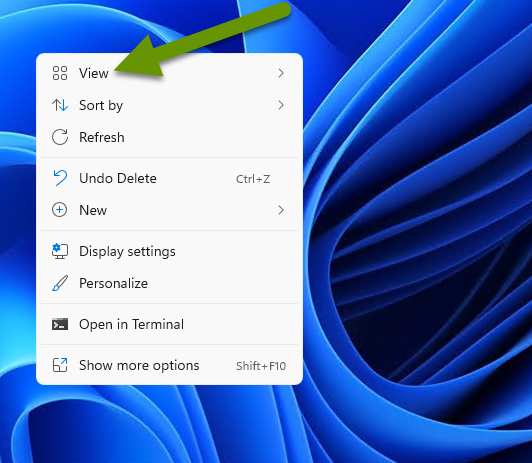The height and width of the screenshot is (463, 532).
Task: Open the View menu entry
Action: click(x=169, y=73)
